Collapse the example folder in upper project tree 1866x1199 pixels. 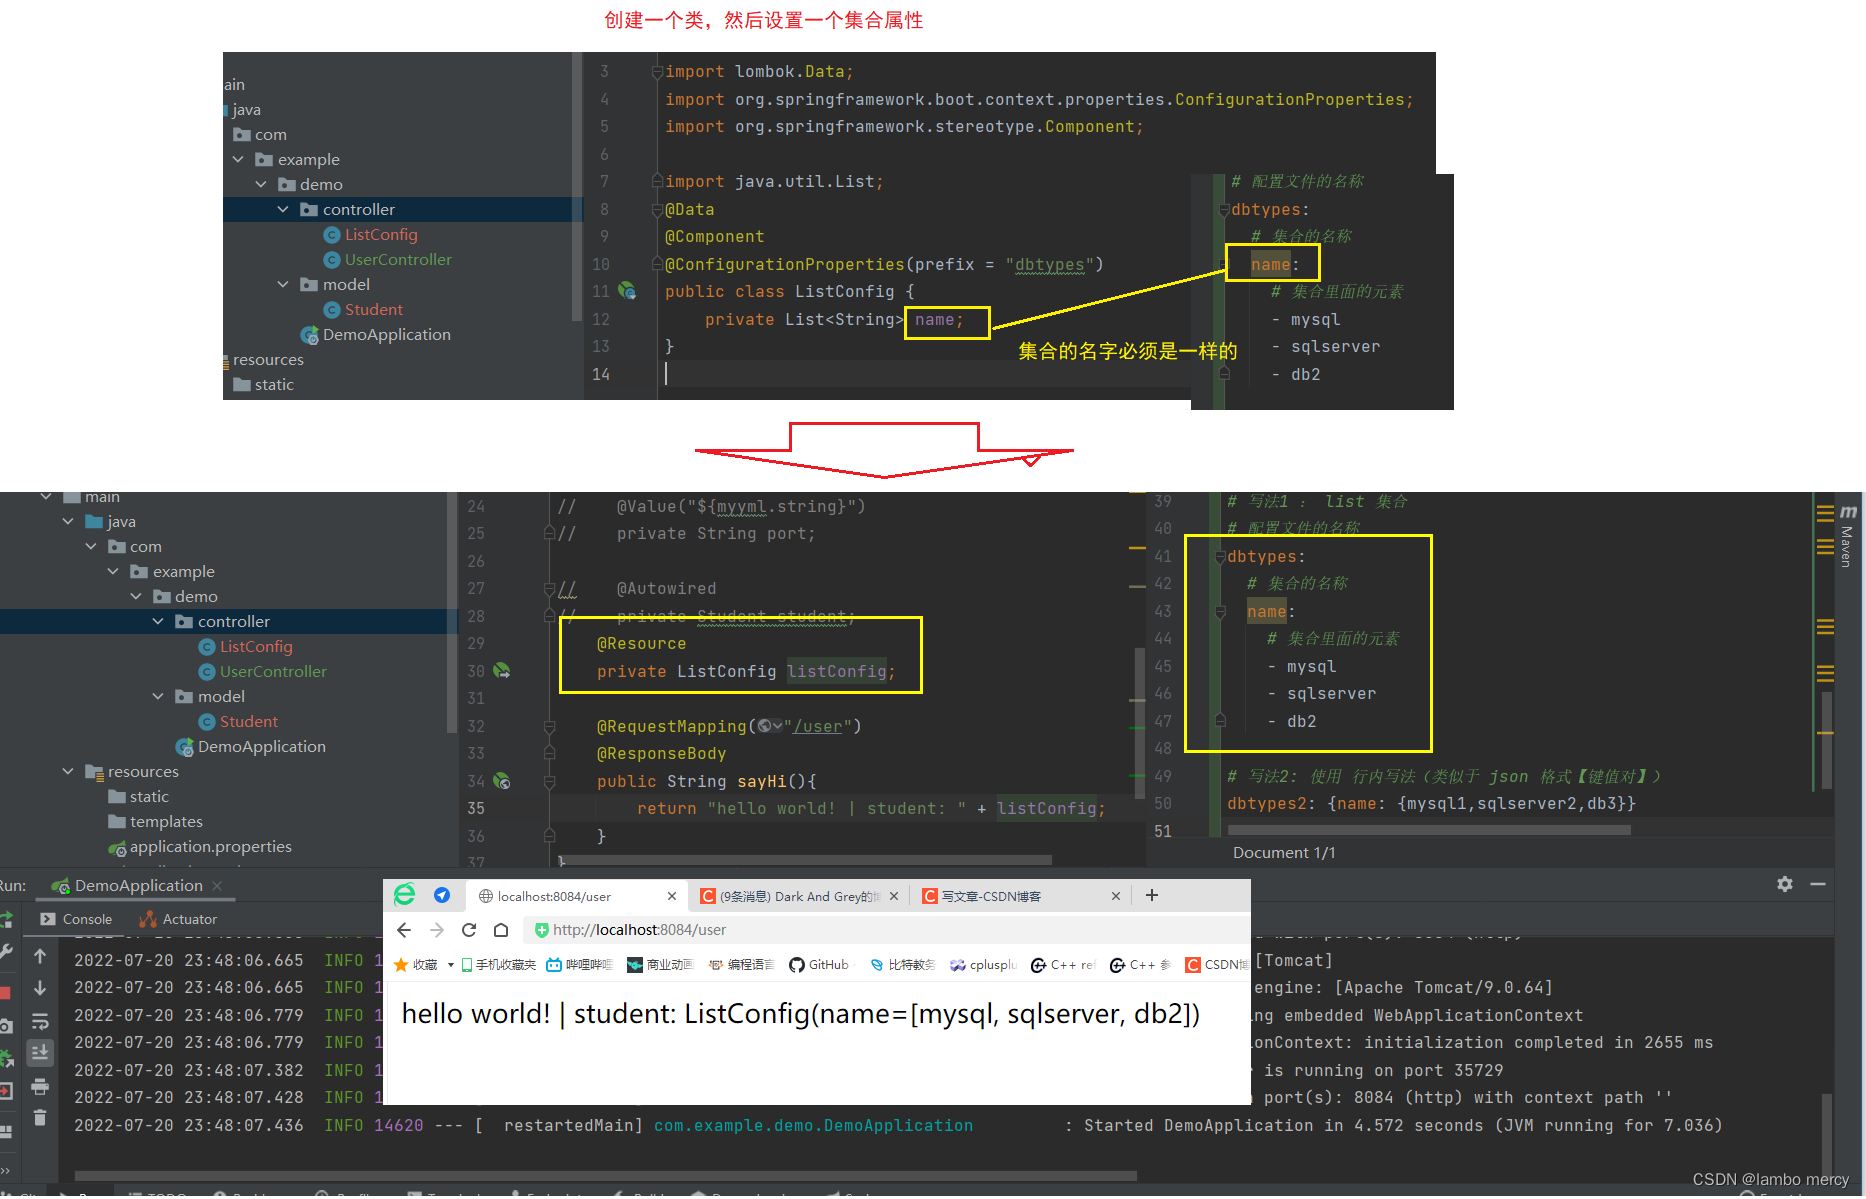(238, 160)
